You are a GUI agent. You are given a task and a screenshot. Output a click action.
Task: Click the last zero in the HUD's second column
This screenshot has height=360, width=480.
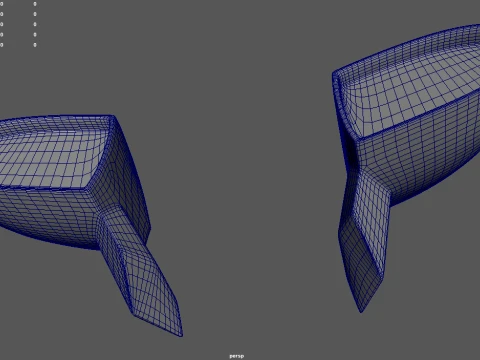35,45
